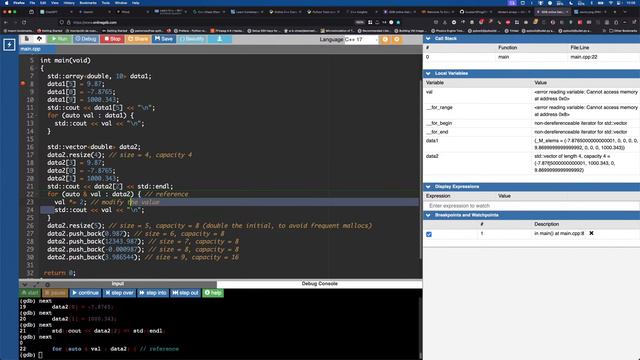The height and width of the screenshot is (360, 640).
Task: Toggle the breakpoint dot on line 8
Action: click(x=23, y=84)
